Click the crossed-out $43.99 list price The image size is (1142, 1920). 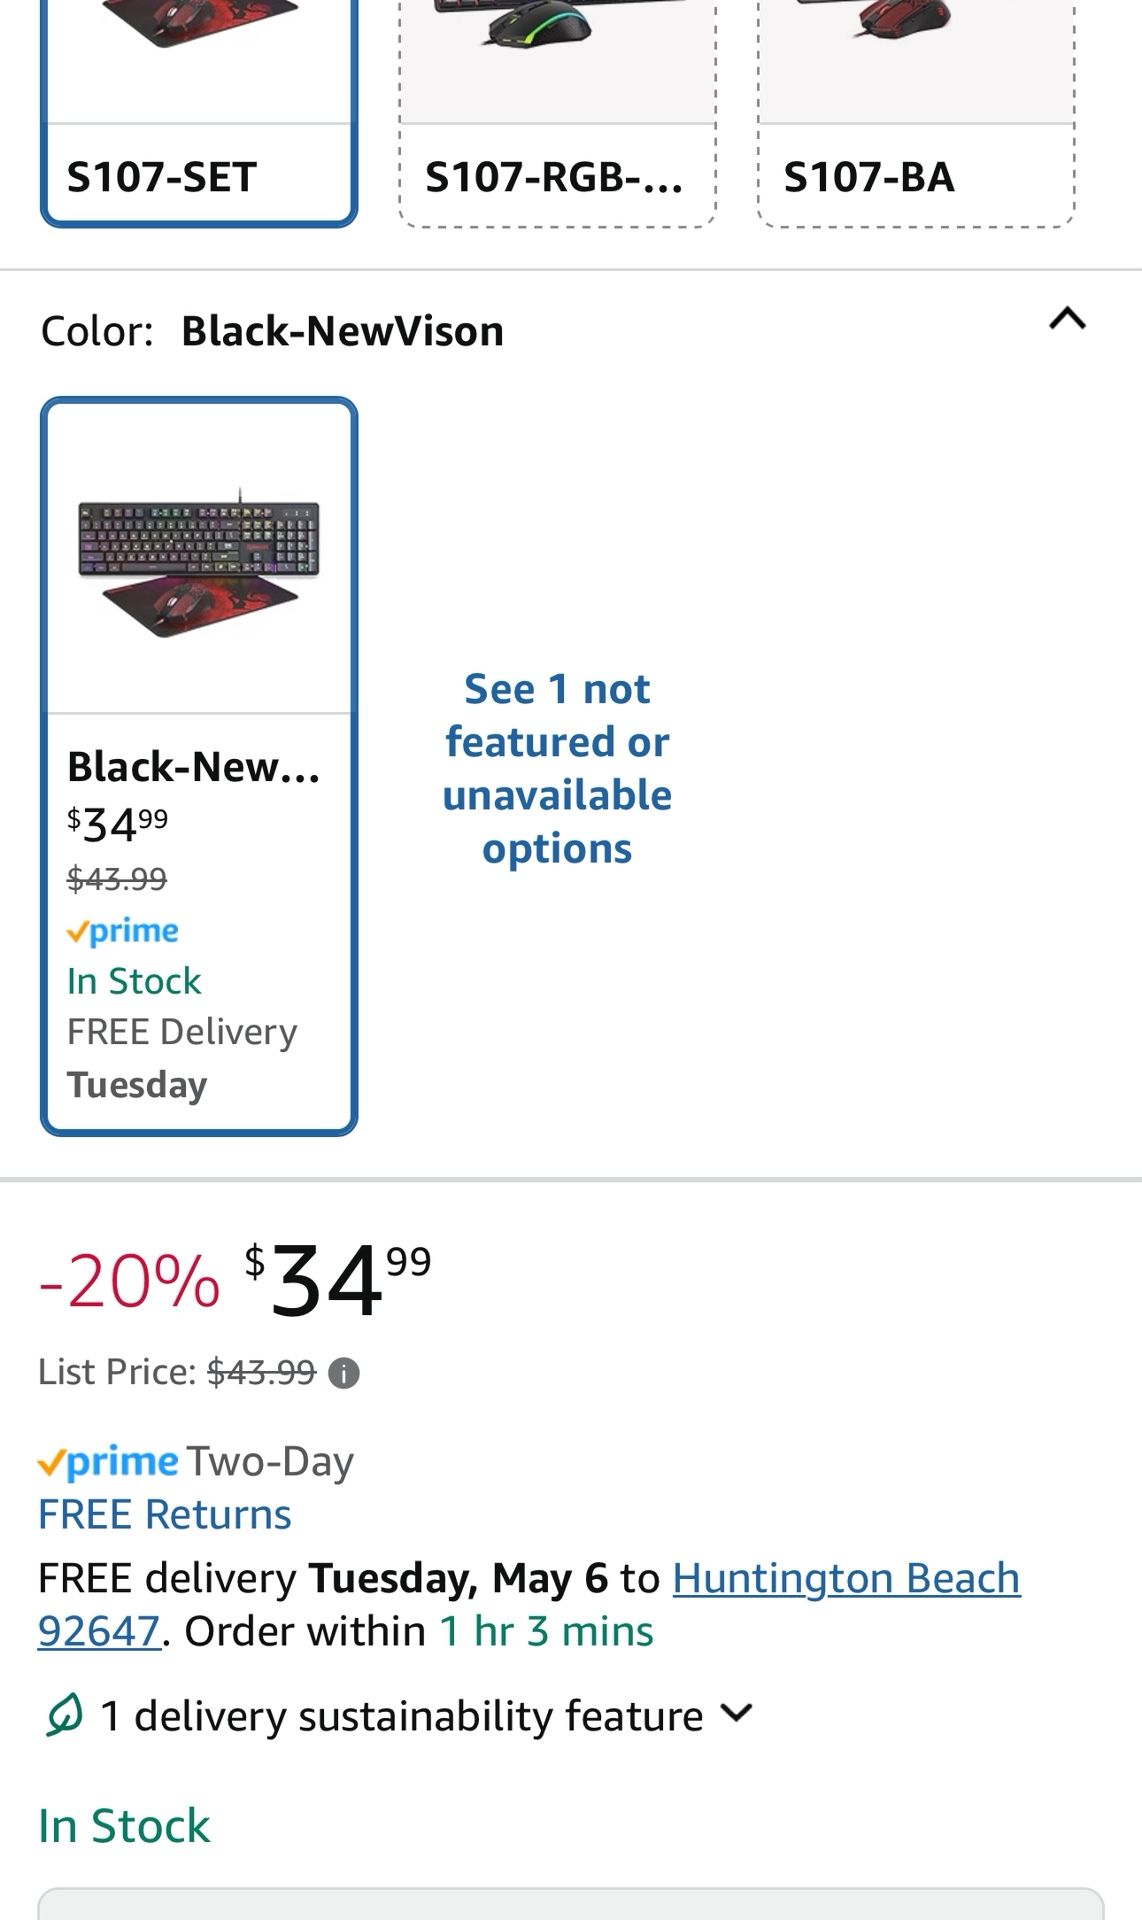[261, 1372]
